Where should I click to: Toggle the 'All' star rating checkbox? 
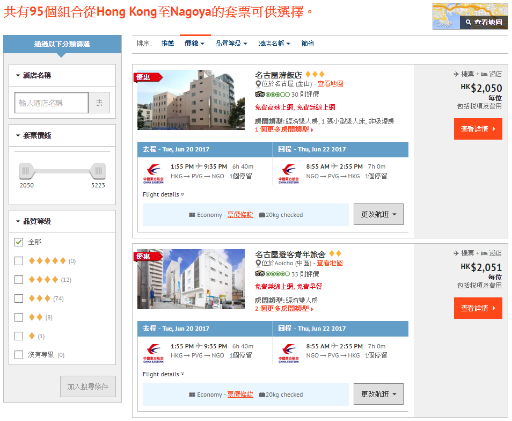19,242
